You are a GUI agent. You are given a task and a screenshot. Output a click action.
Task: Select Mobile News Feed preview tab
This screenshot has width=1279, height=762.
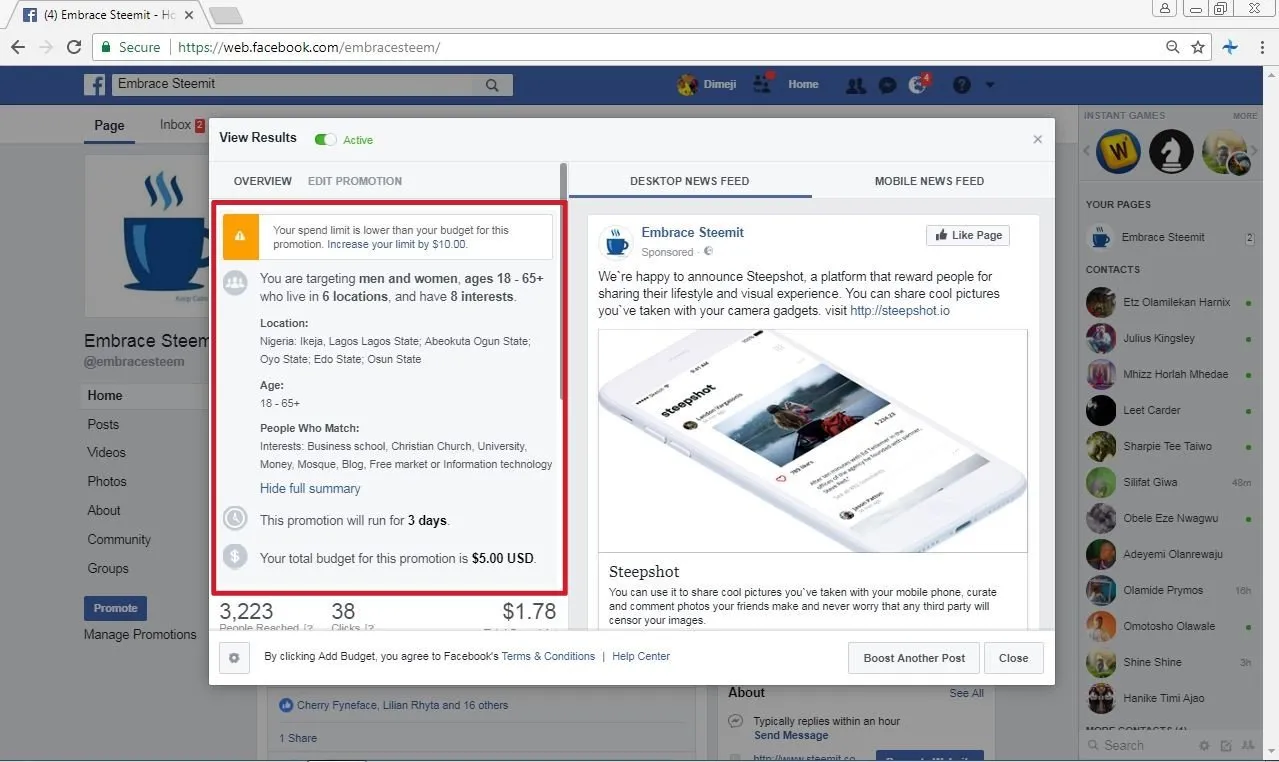point(929,181)
